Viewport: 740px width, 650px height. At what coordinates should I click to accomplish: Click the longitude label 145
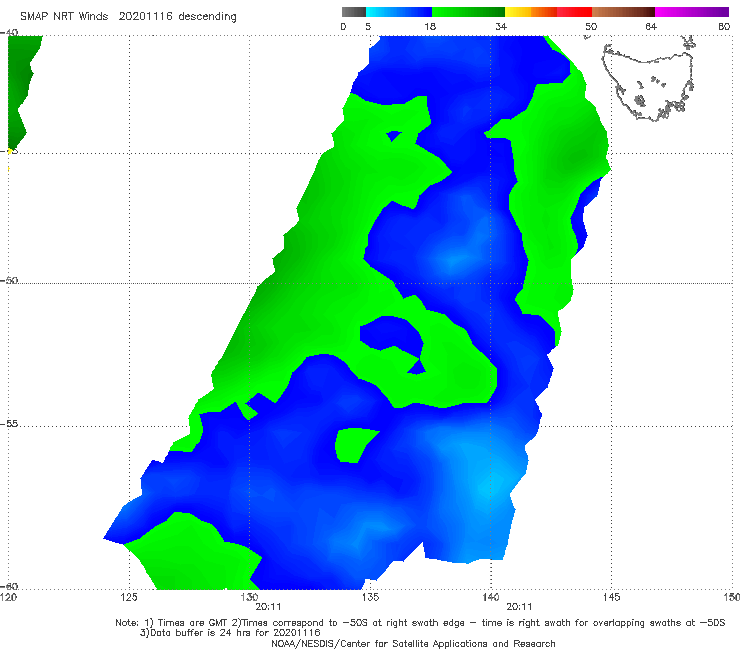click(612, 597)
